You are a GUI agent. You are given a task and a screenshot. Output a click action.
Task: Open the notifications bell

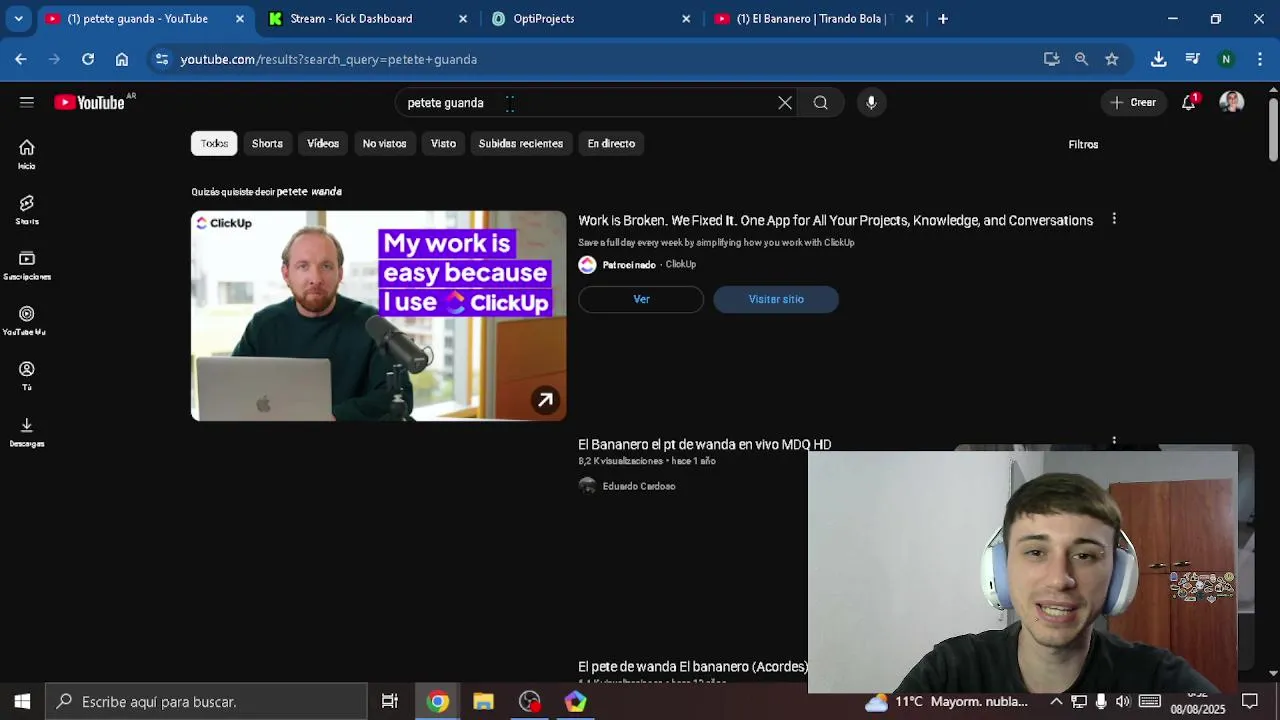click(1188, 102)
